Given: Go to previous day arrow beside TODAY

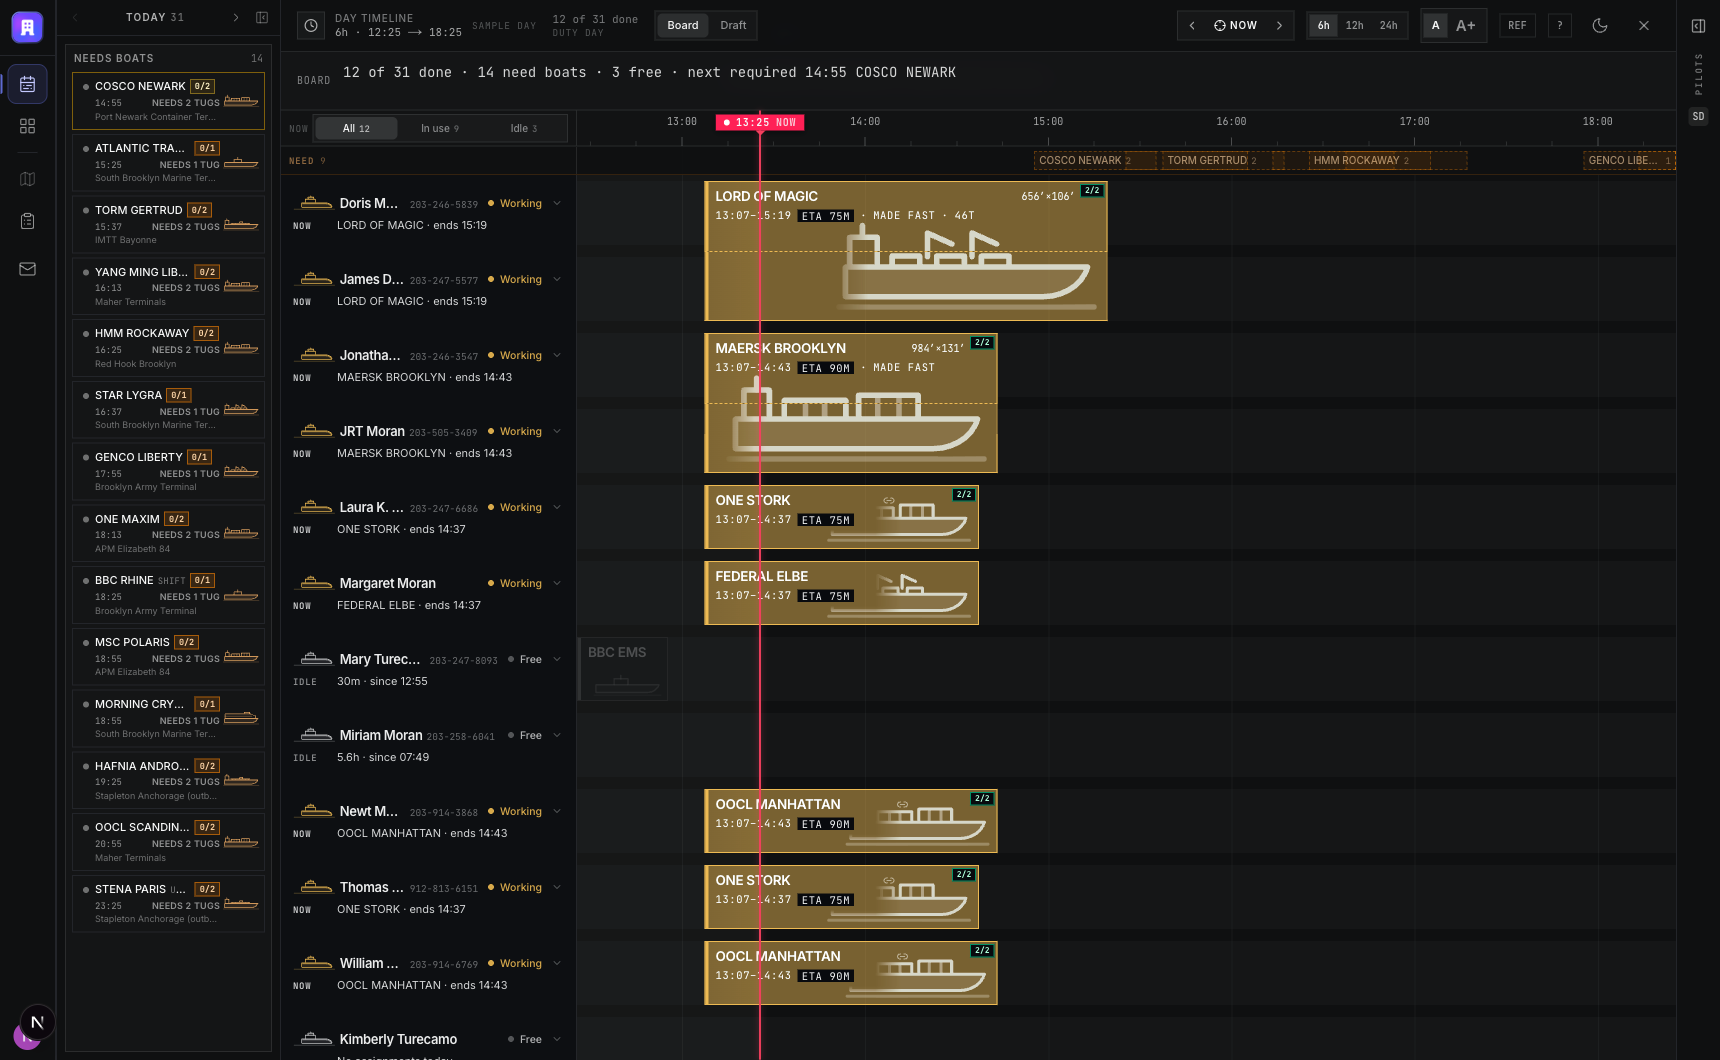Looking at the screenshot, I should click(x=76, y=17).
